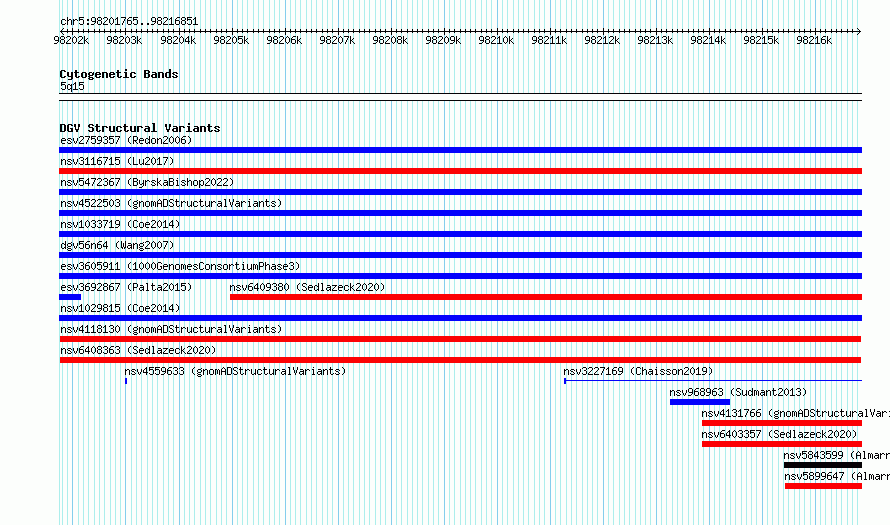The width and height of the screenshot is (890, 525).
Task: Open nsv3116715 (Lu2017) variant label
Action: point(117,161)
